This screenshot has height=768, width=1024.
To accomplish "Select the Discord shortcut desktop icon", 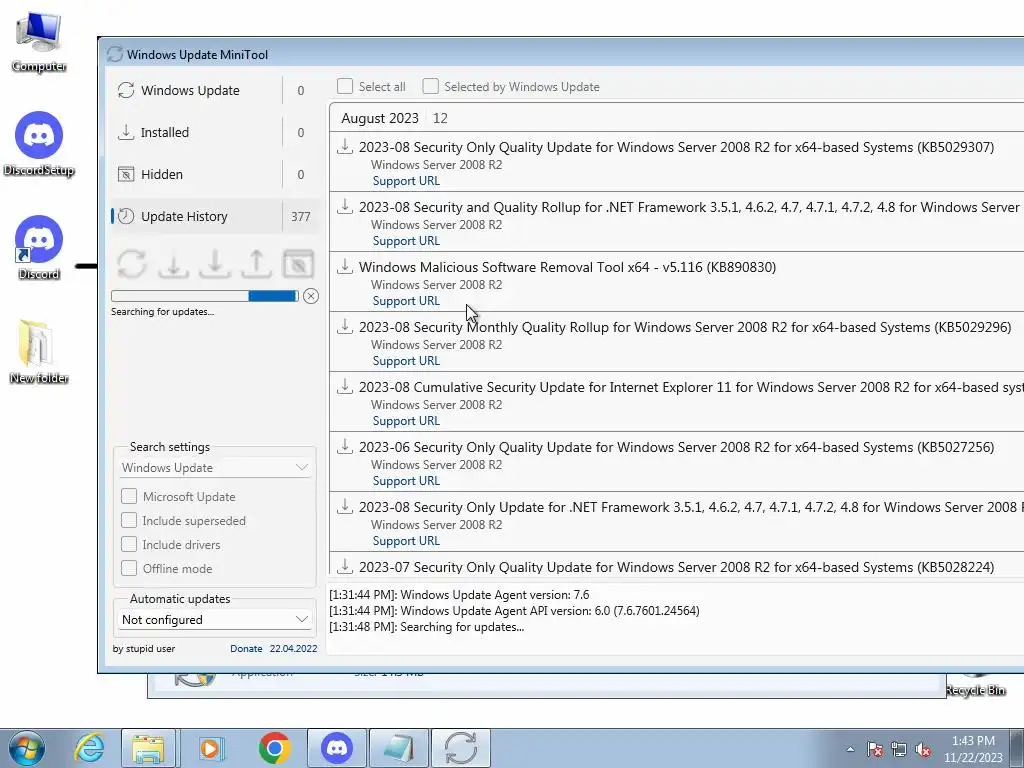I will (39, 248).
